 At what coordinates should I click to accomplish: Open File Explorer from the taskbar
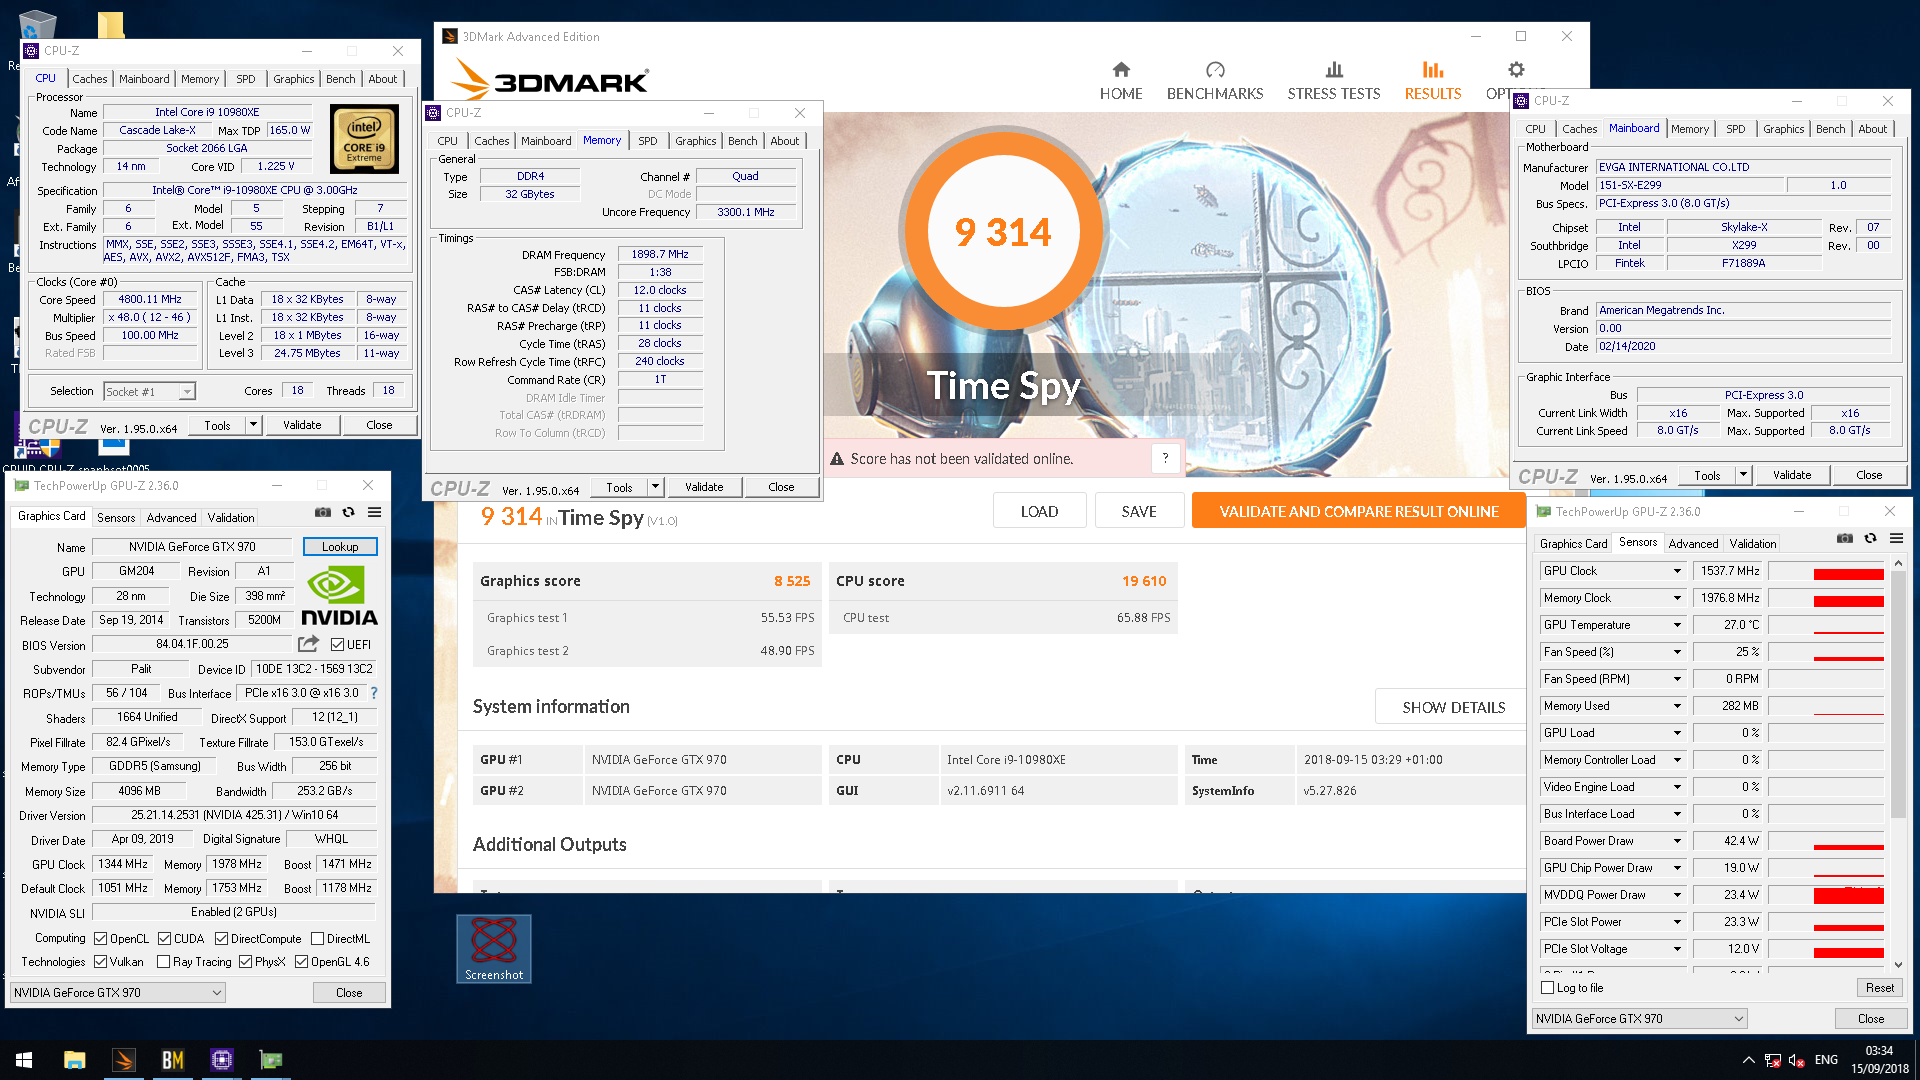point(74,1060)
